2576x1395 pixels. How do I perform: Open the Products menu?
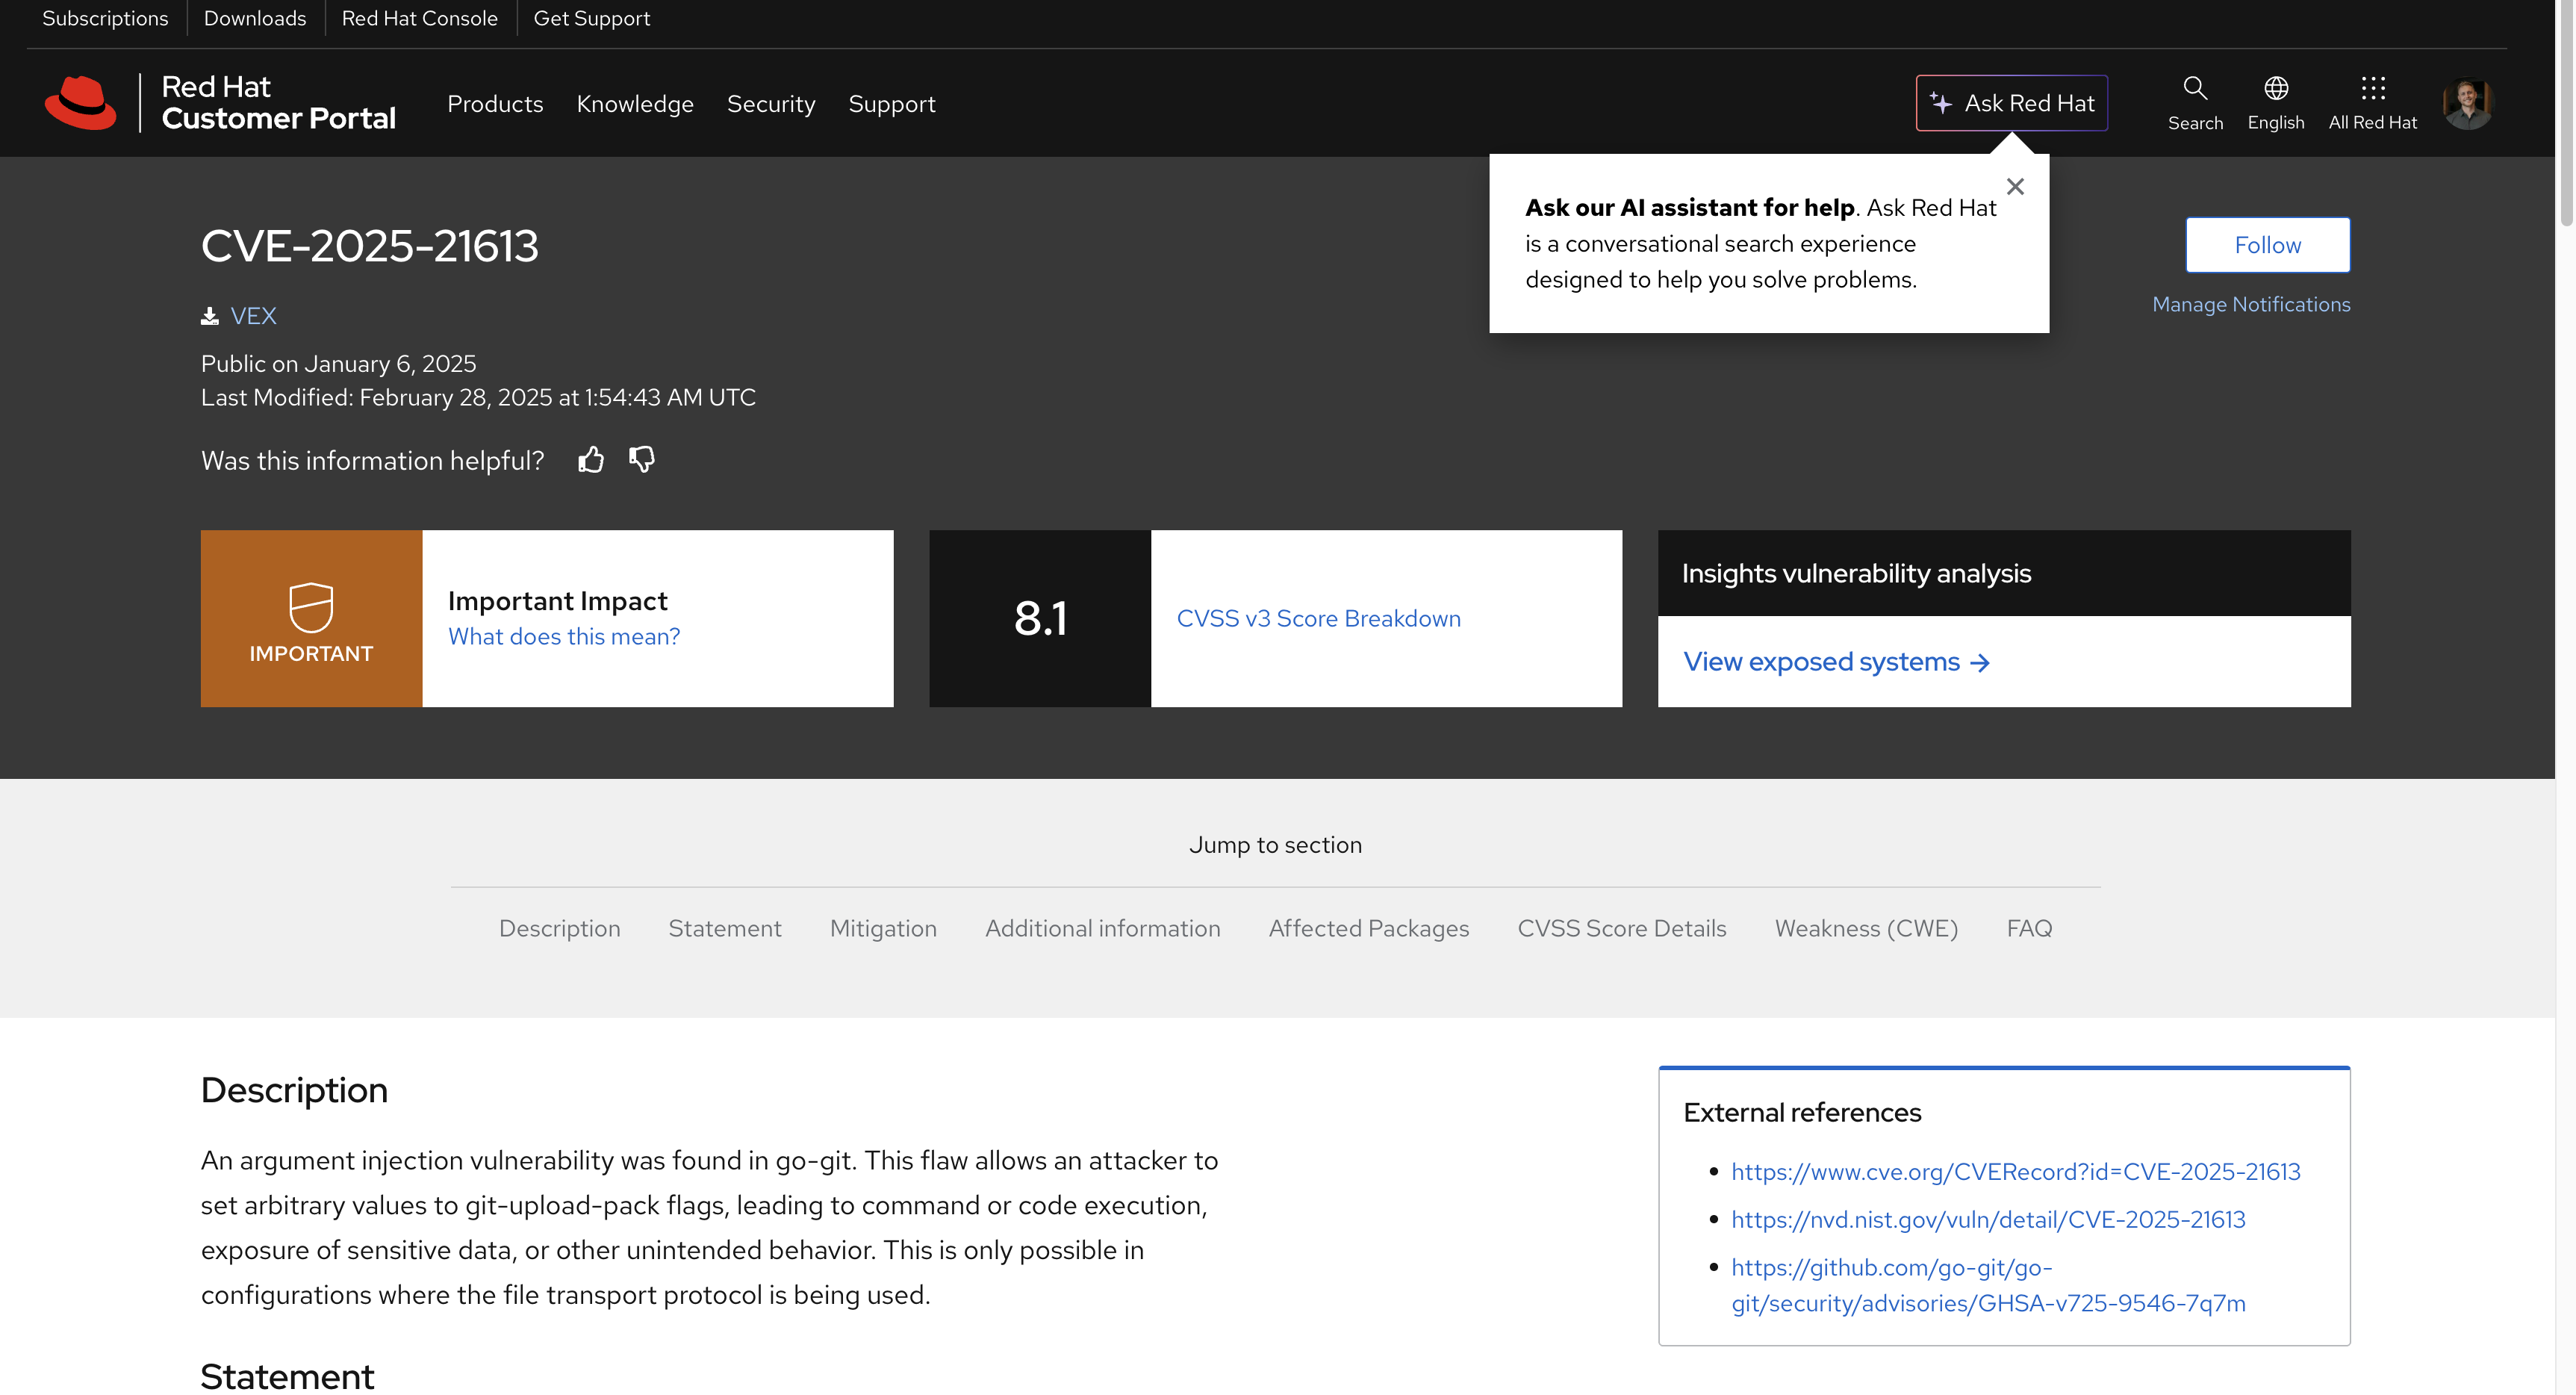[495, 104]
